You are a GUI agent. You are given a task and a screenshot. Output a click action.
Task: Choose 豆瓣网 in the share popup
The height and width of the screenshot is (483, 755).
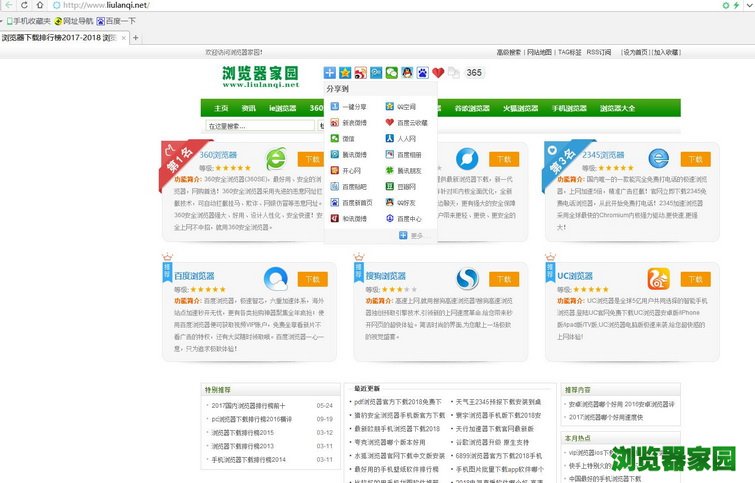point(401,186)
